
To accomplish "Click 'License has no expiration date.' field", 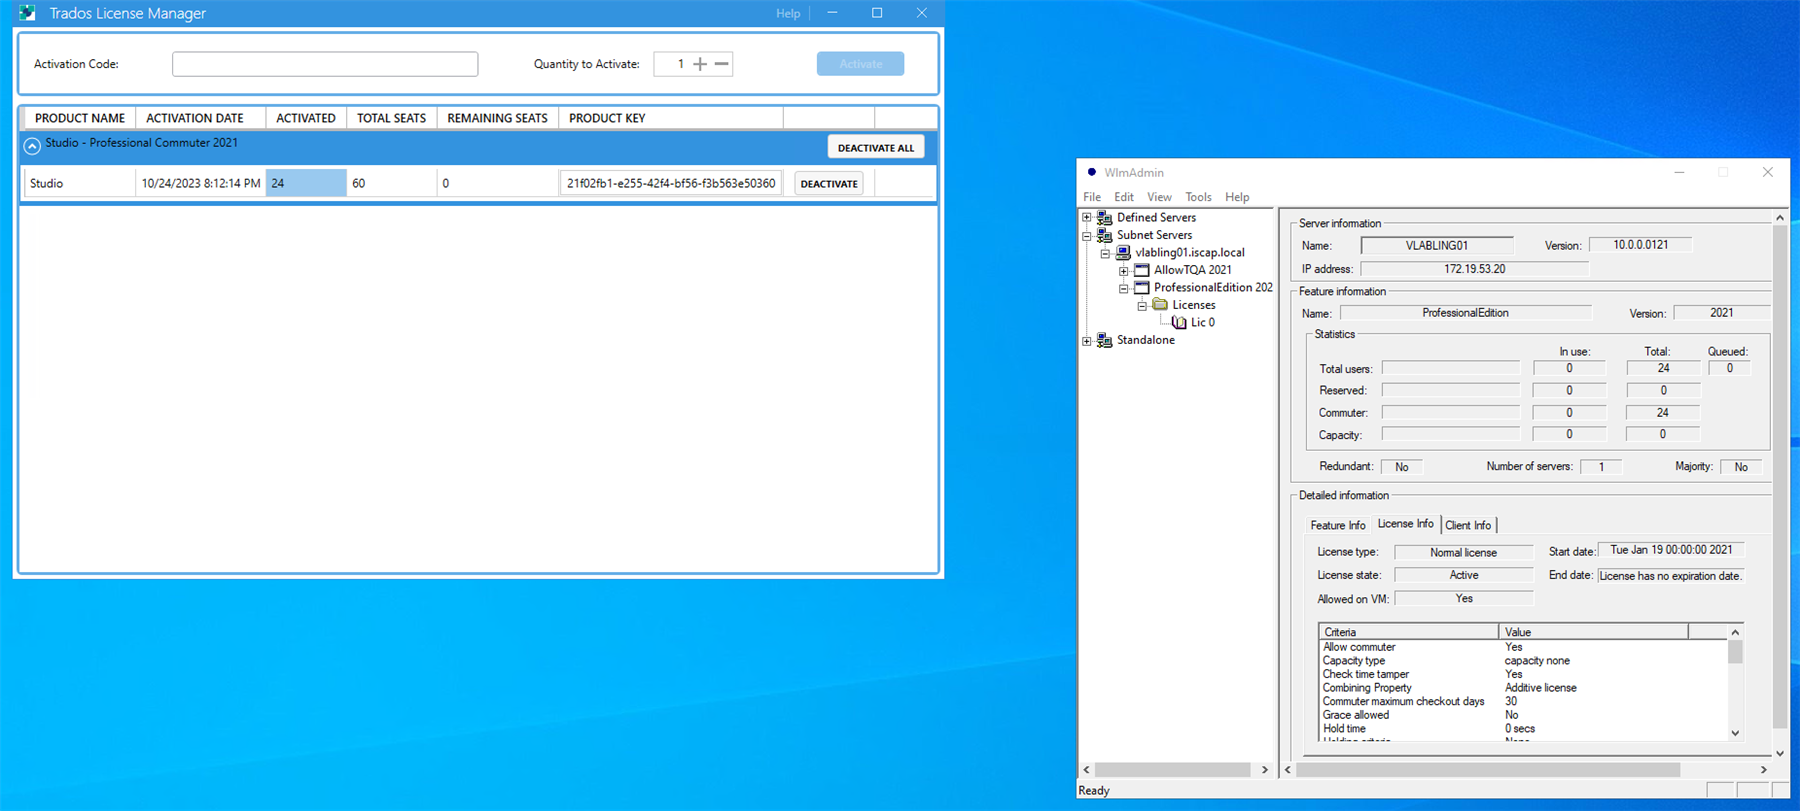I will point(1670,576).
